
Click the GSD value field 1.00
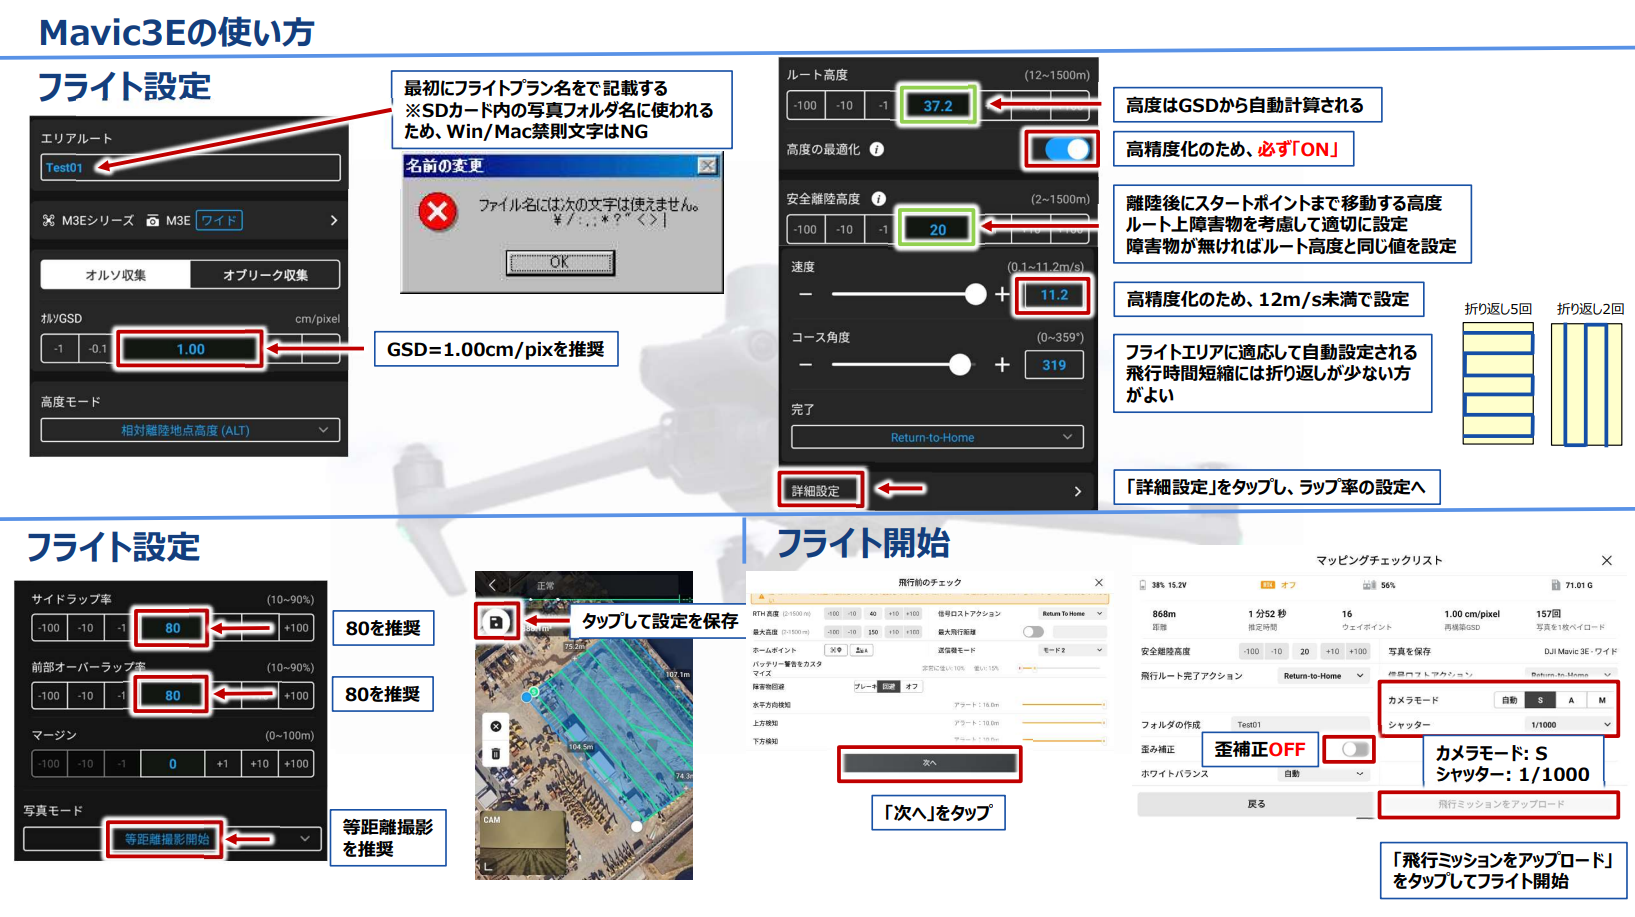click(190, 349)
